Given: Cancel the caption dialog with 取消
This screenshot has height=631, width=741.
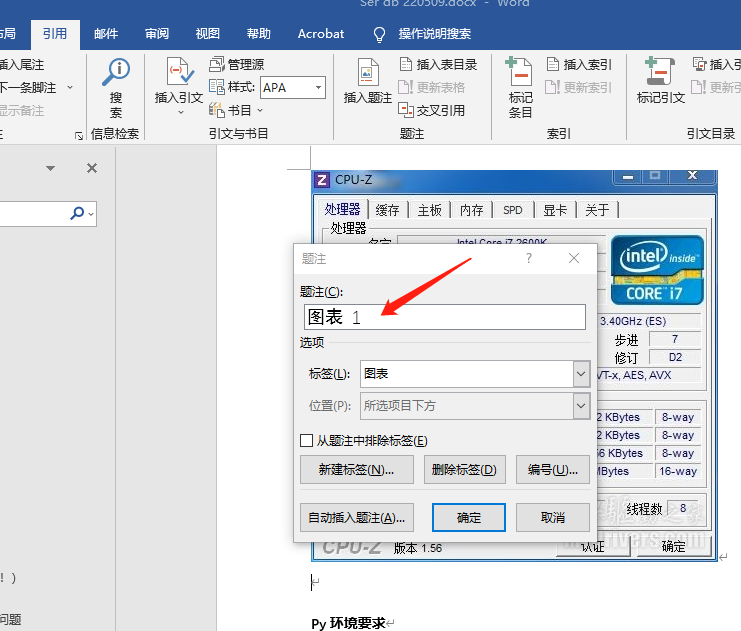Looking at the screenshot, I should tap(552, 518).
